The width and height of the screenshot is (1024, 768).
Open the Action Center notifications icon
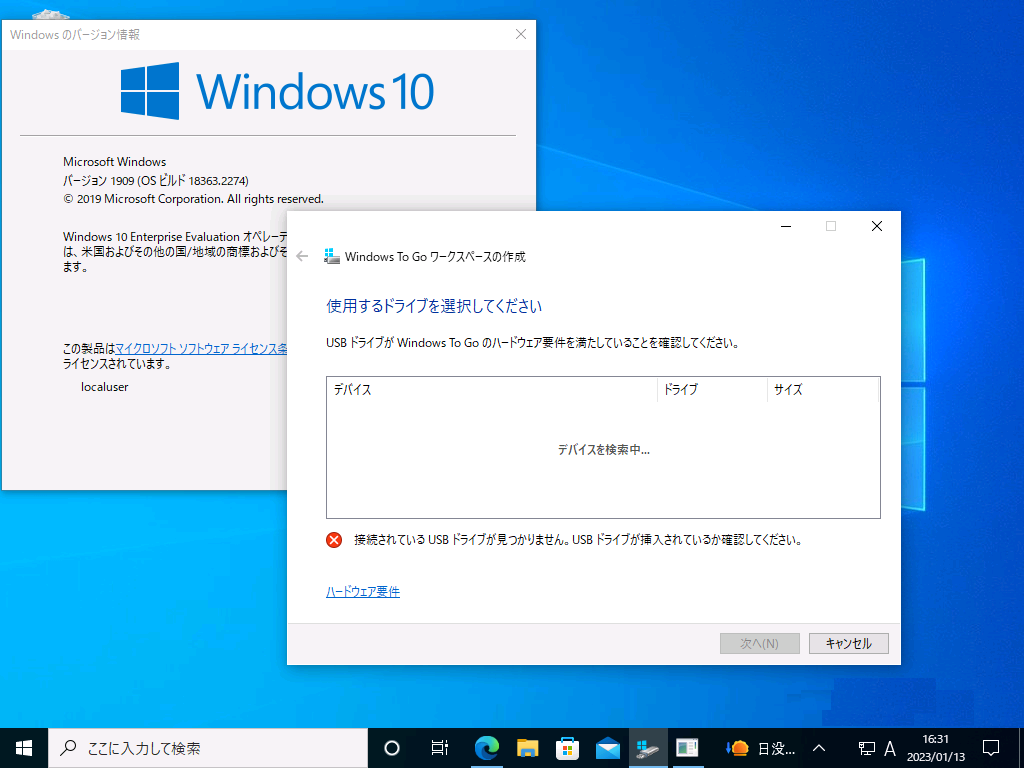pyautogui.click(x=991, y=747)
